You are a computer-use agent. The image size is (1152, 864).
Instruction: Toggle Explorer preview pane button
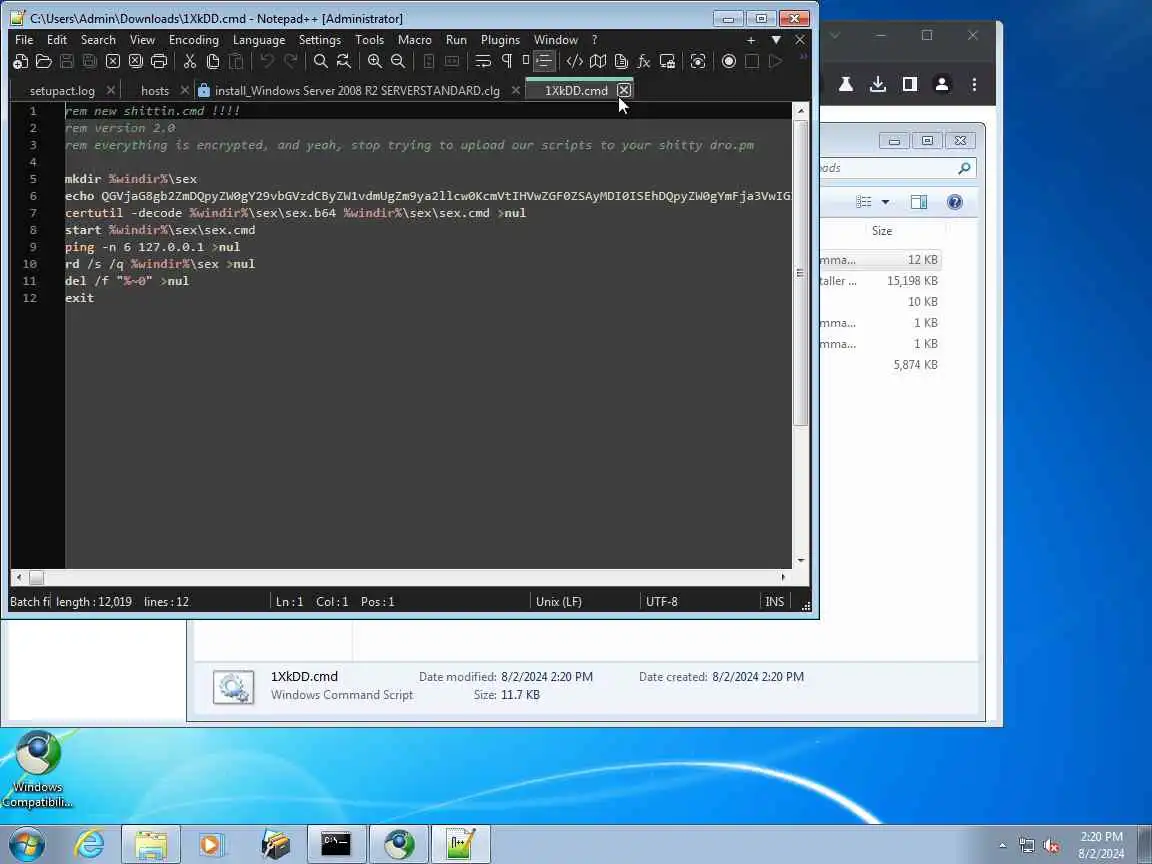point(918,202)
